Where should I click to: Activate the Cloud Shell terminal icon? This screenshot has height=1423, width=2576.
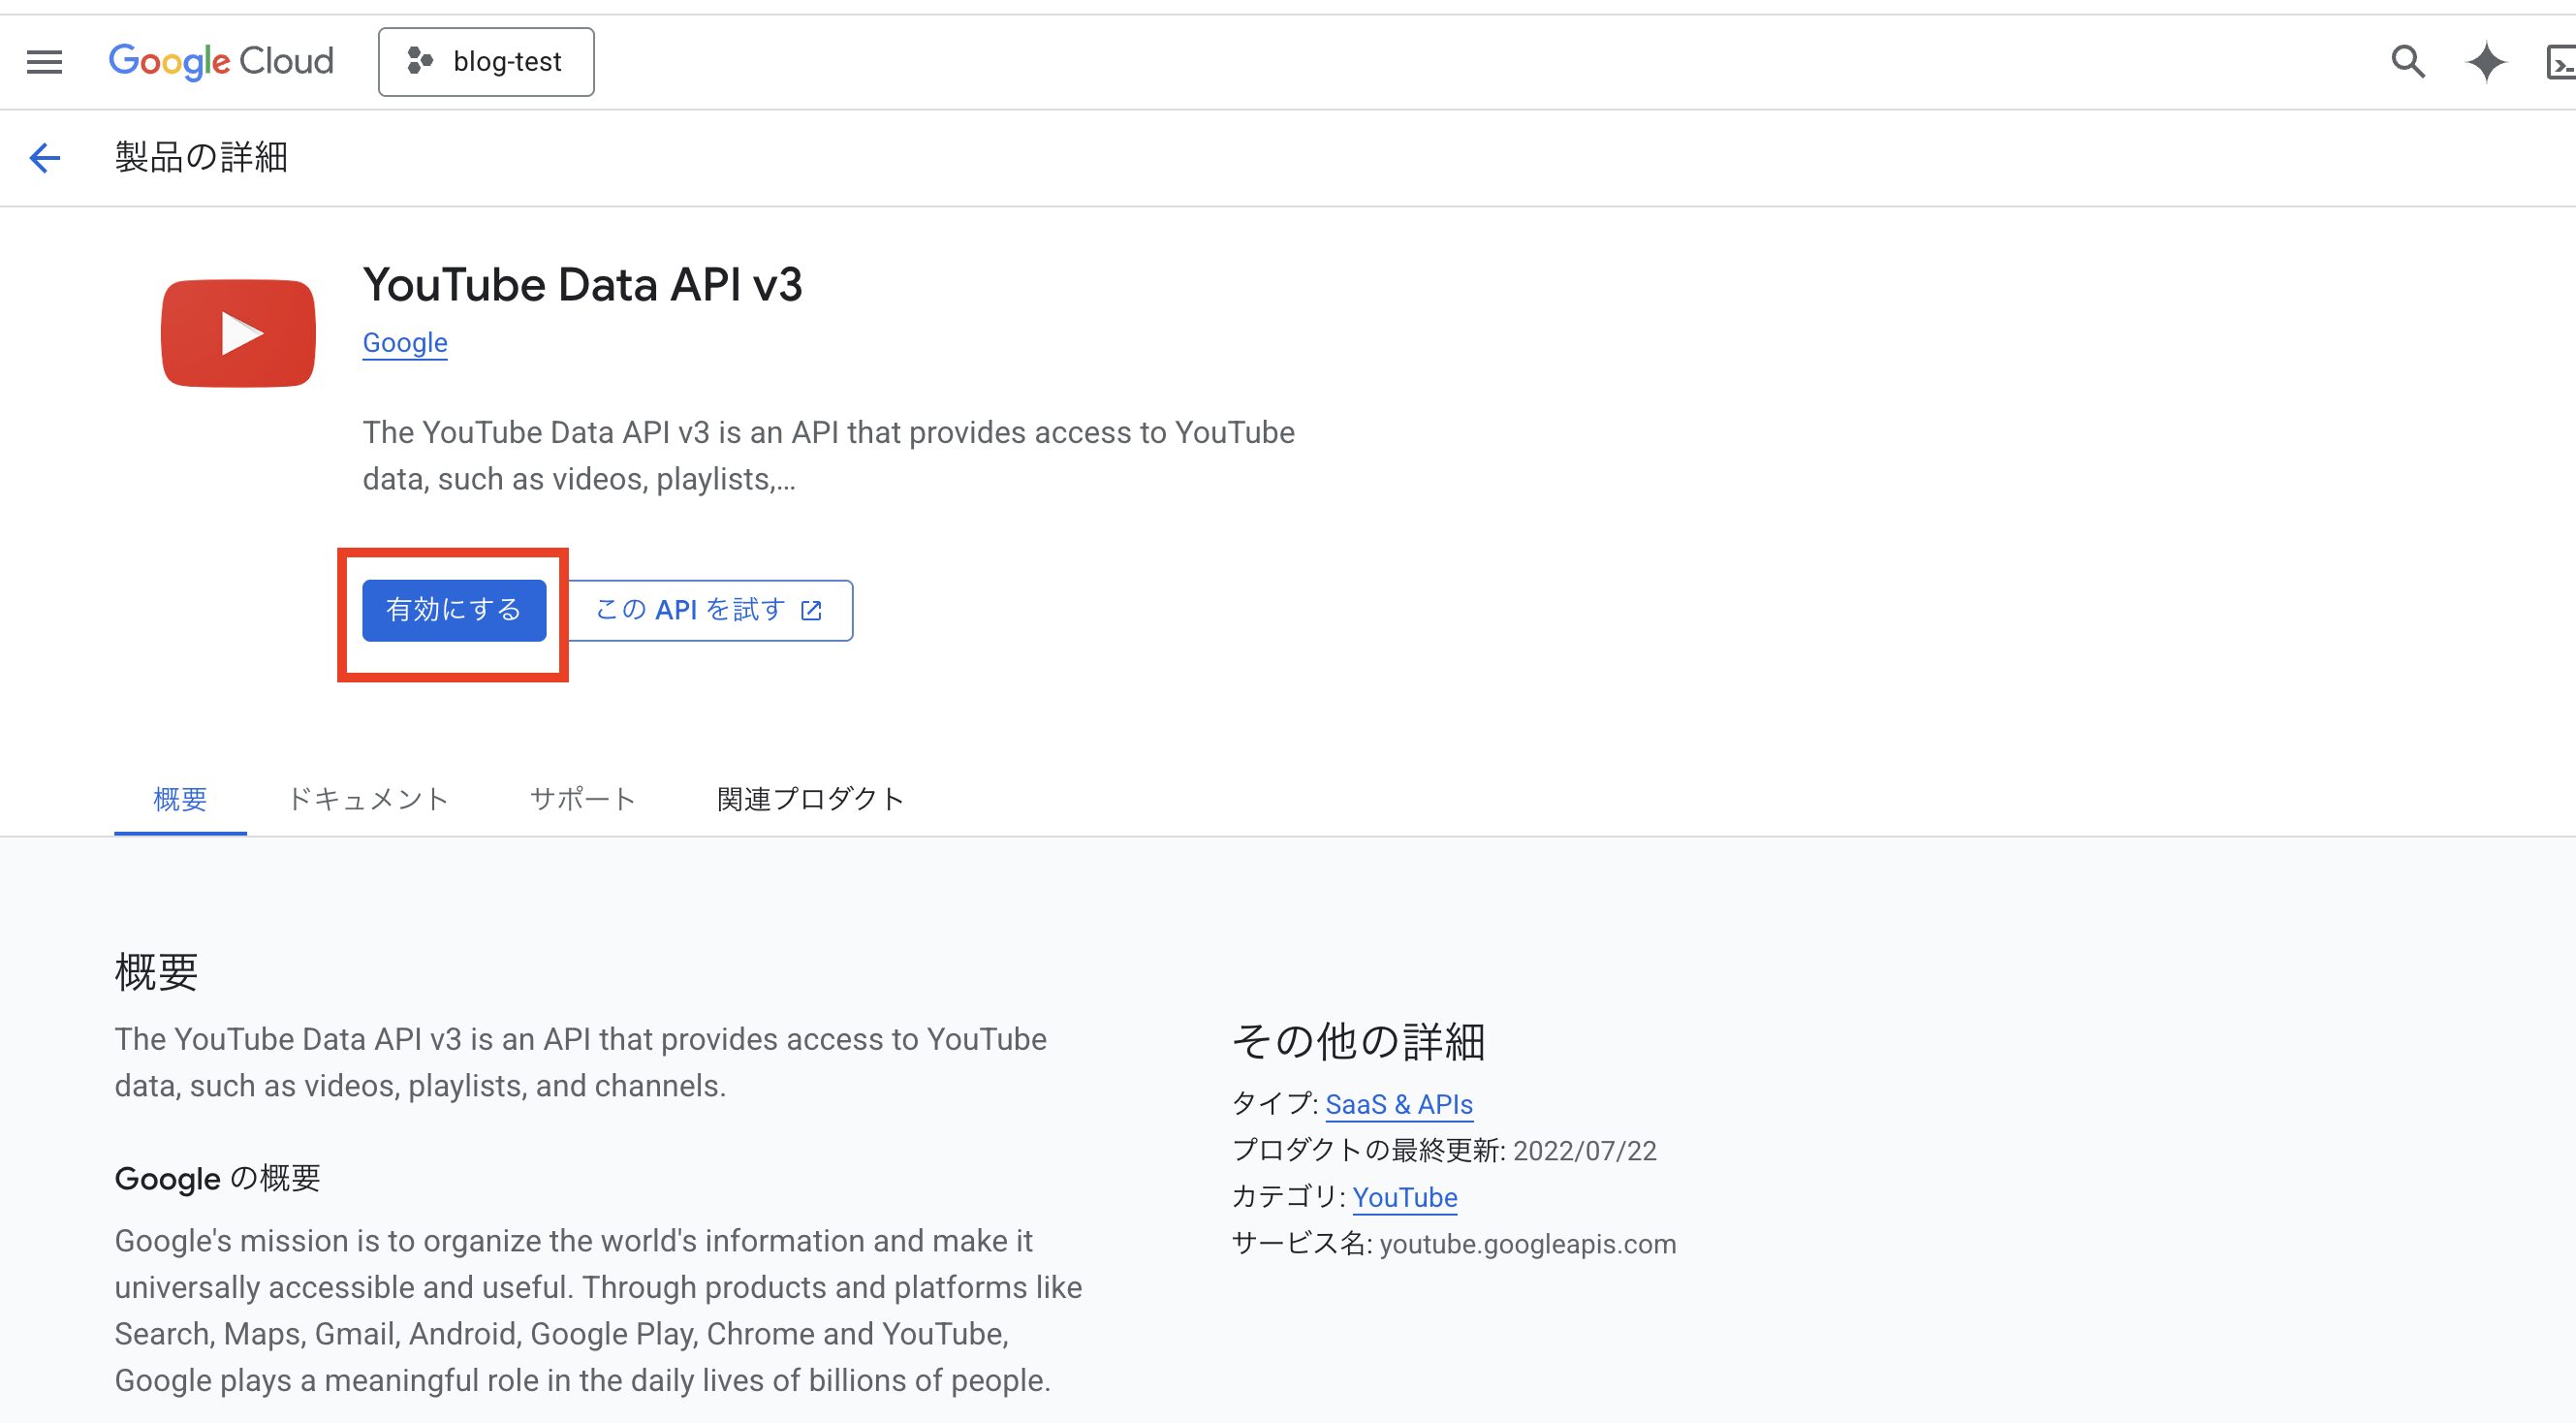pyautogui.click(x=2561, y=64)
